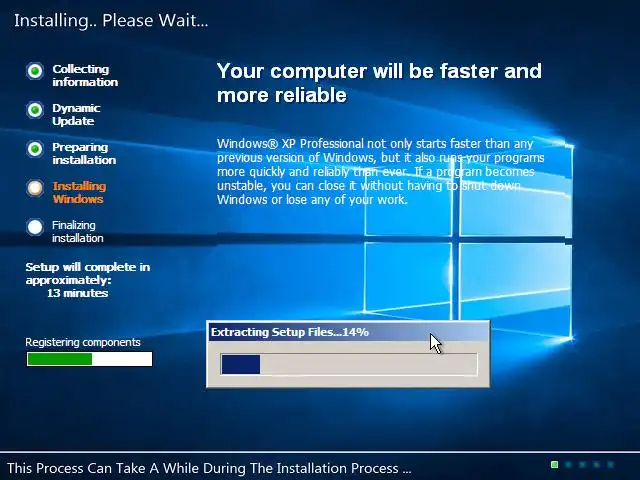This screenshot has width=640, height=480.
Task: Click the 'Registering components' status label
Action: click(x=83, y=342)
